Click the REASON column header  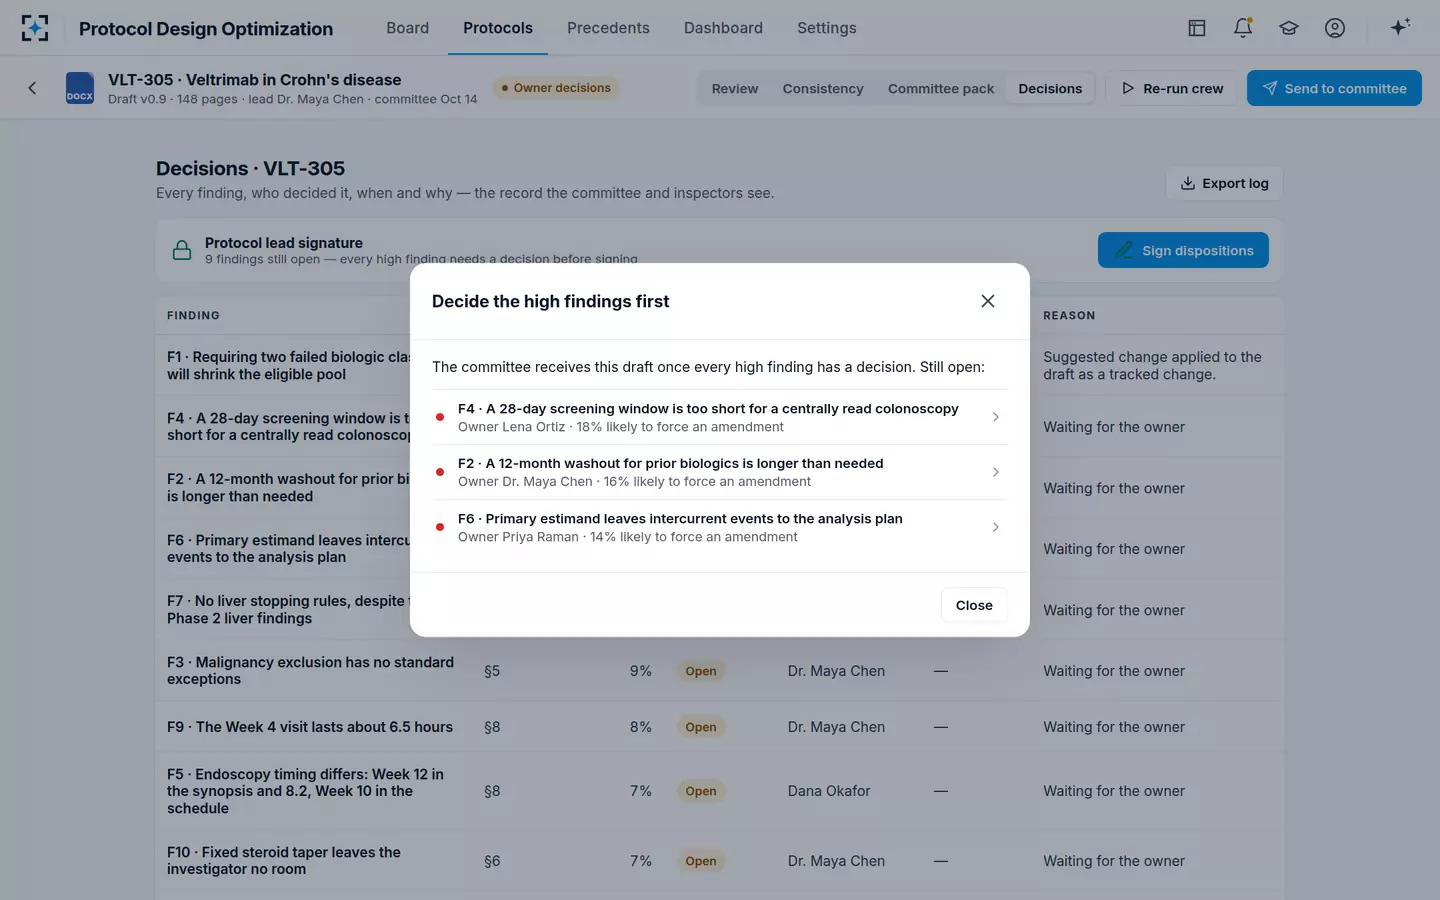[1069, 315]
